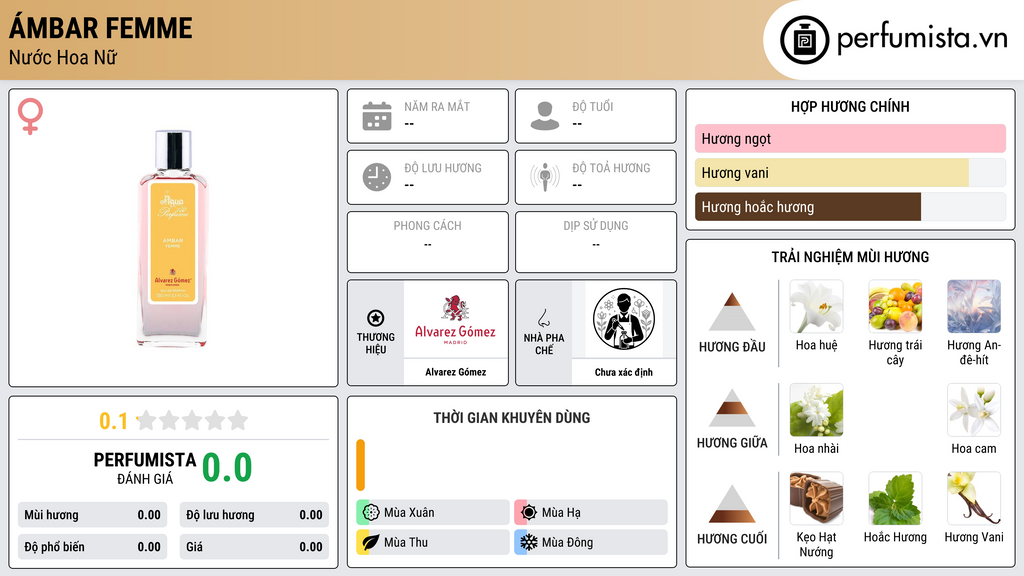Image resolution: width=1024 pixels, height=576 pixels.
Task: Open the Hương Vani note image
Action: tap(974, 499)
